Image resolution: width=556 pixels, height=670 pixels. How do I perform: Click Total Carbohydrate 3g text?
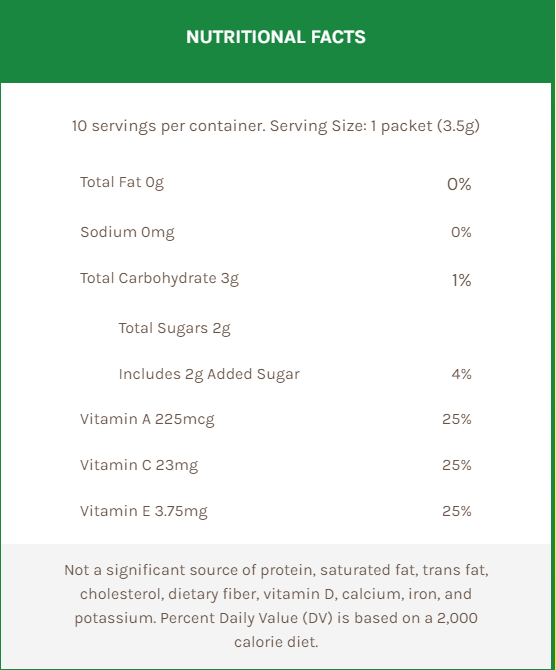(159, 279)
